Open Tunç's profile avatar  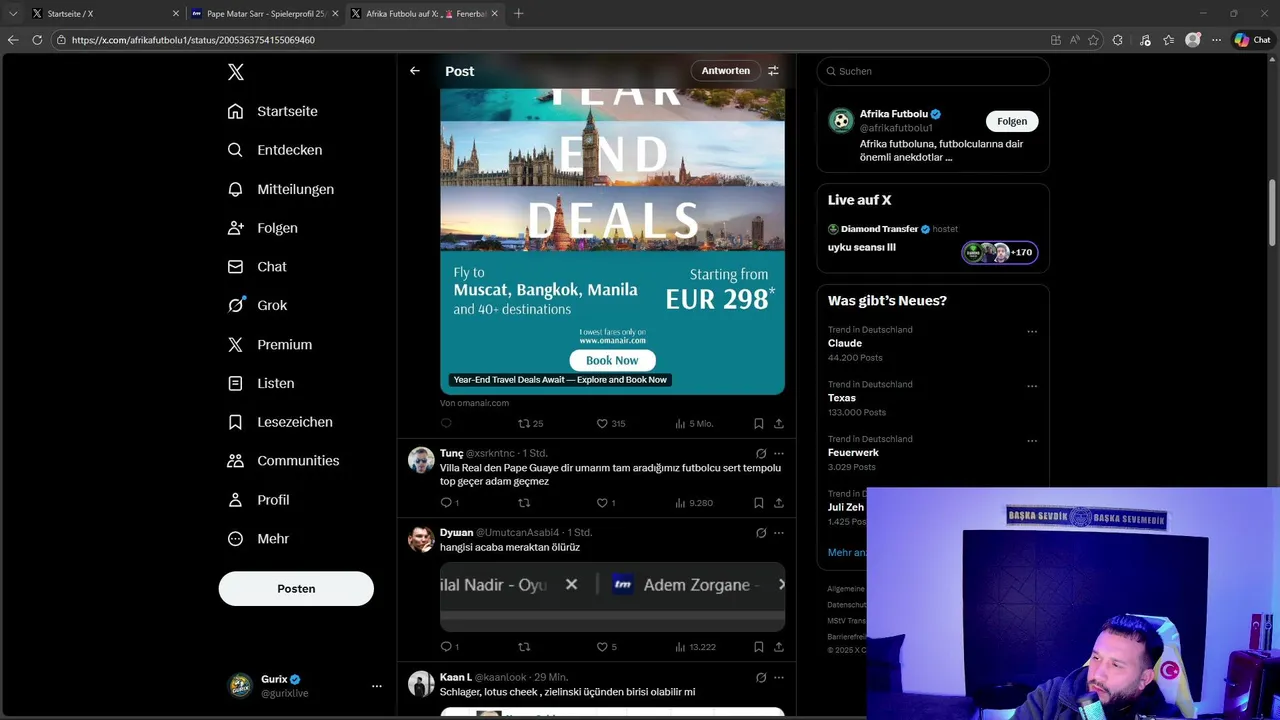pos(421,460)
